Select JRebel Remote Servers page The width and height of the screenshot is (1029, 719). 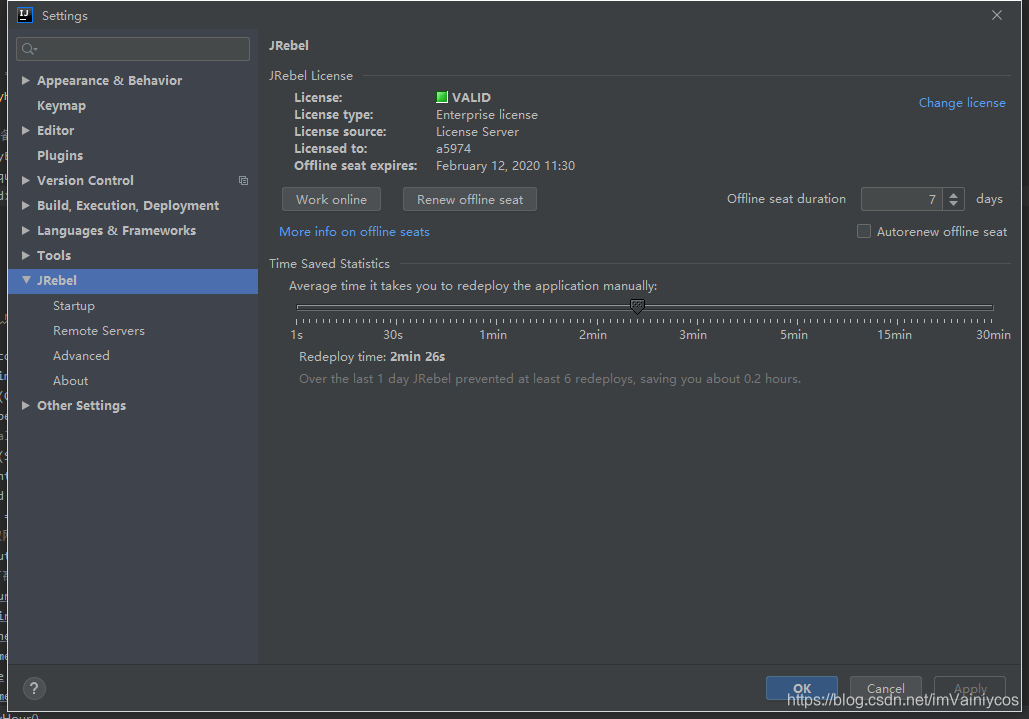[x=98, y=331]
